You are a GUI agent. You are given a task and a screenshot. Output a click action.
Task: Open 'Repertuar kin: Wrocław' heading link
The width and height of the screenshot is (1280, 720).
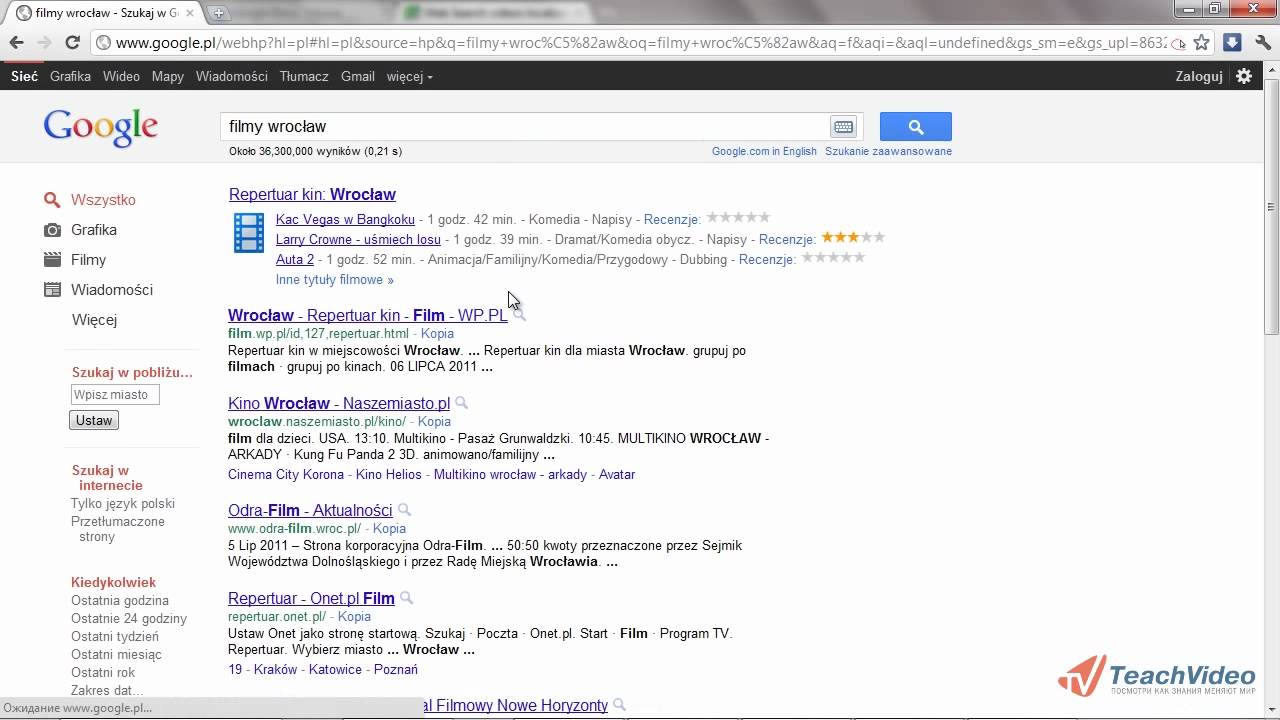pyautogui.click(x=312, y=194)
